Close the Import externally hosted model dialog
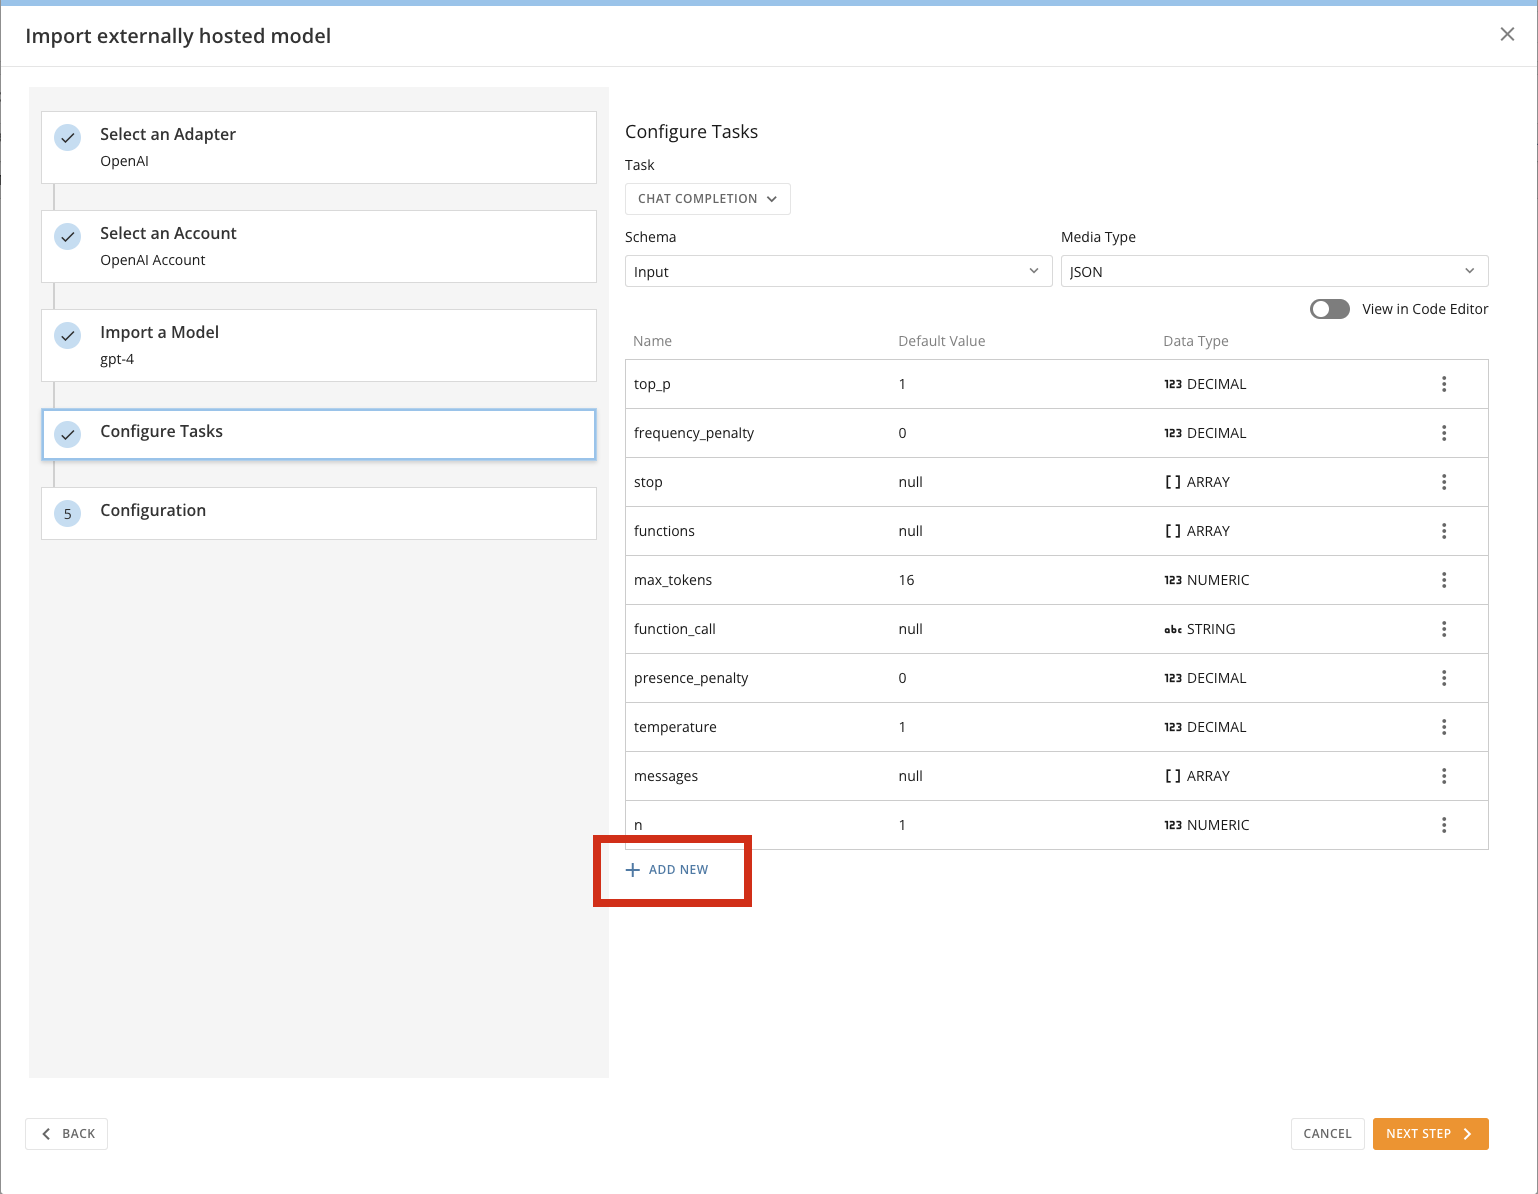1538x1194 pixels. [x=1507, y=35]
